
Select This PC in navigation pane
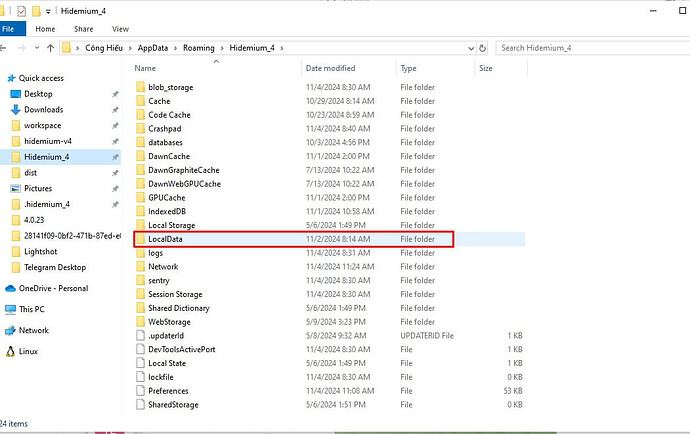click(31, 309)
